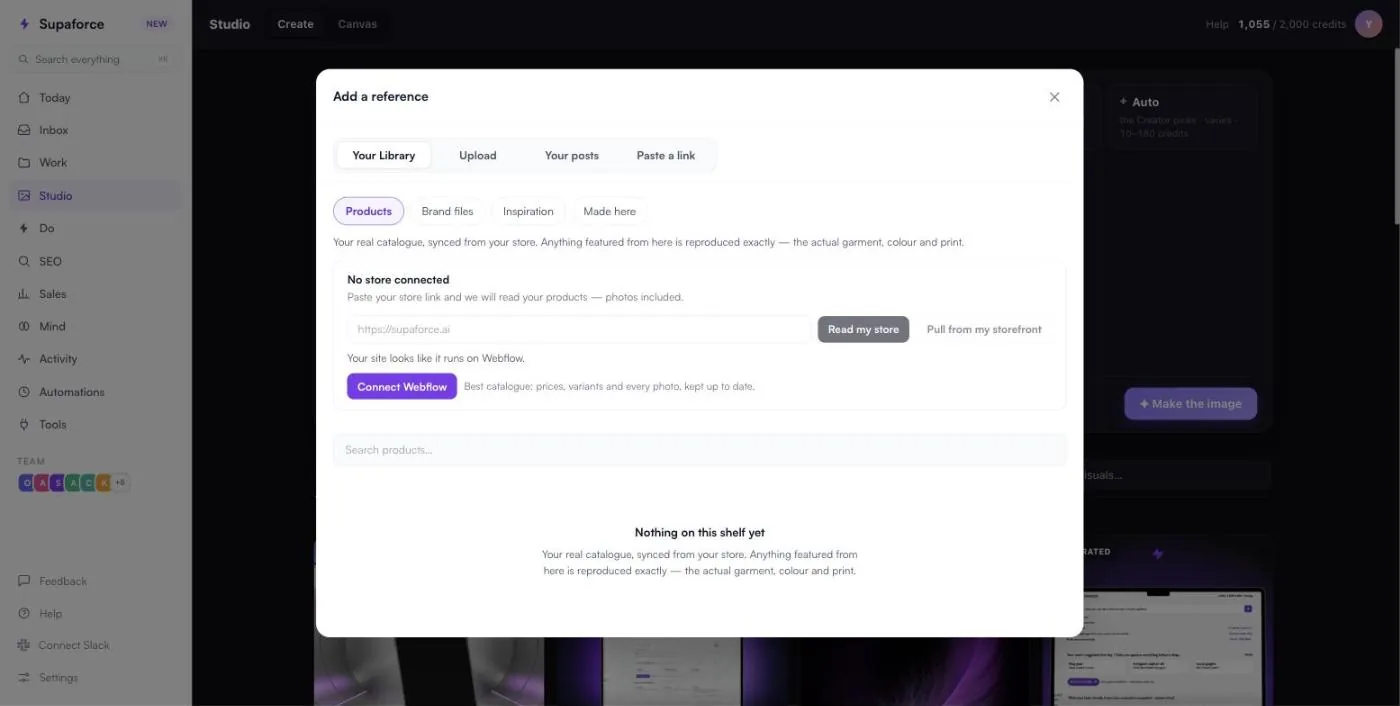Open the Mind icon in sidebar
This screenshot has width=1400, height=706.
click(x=24, y=326)
